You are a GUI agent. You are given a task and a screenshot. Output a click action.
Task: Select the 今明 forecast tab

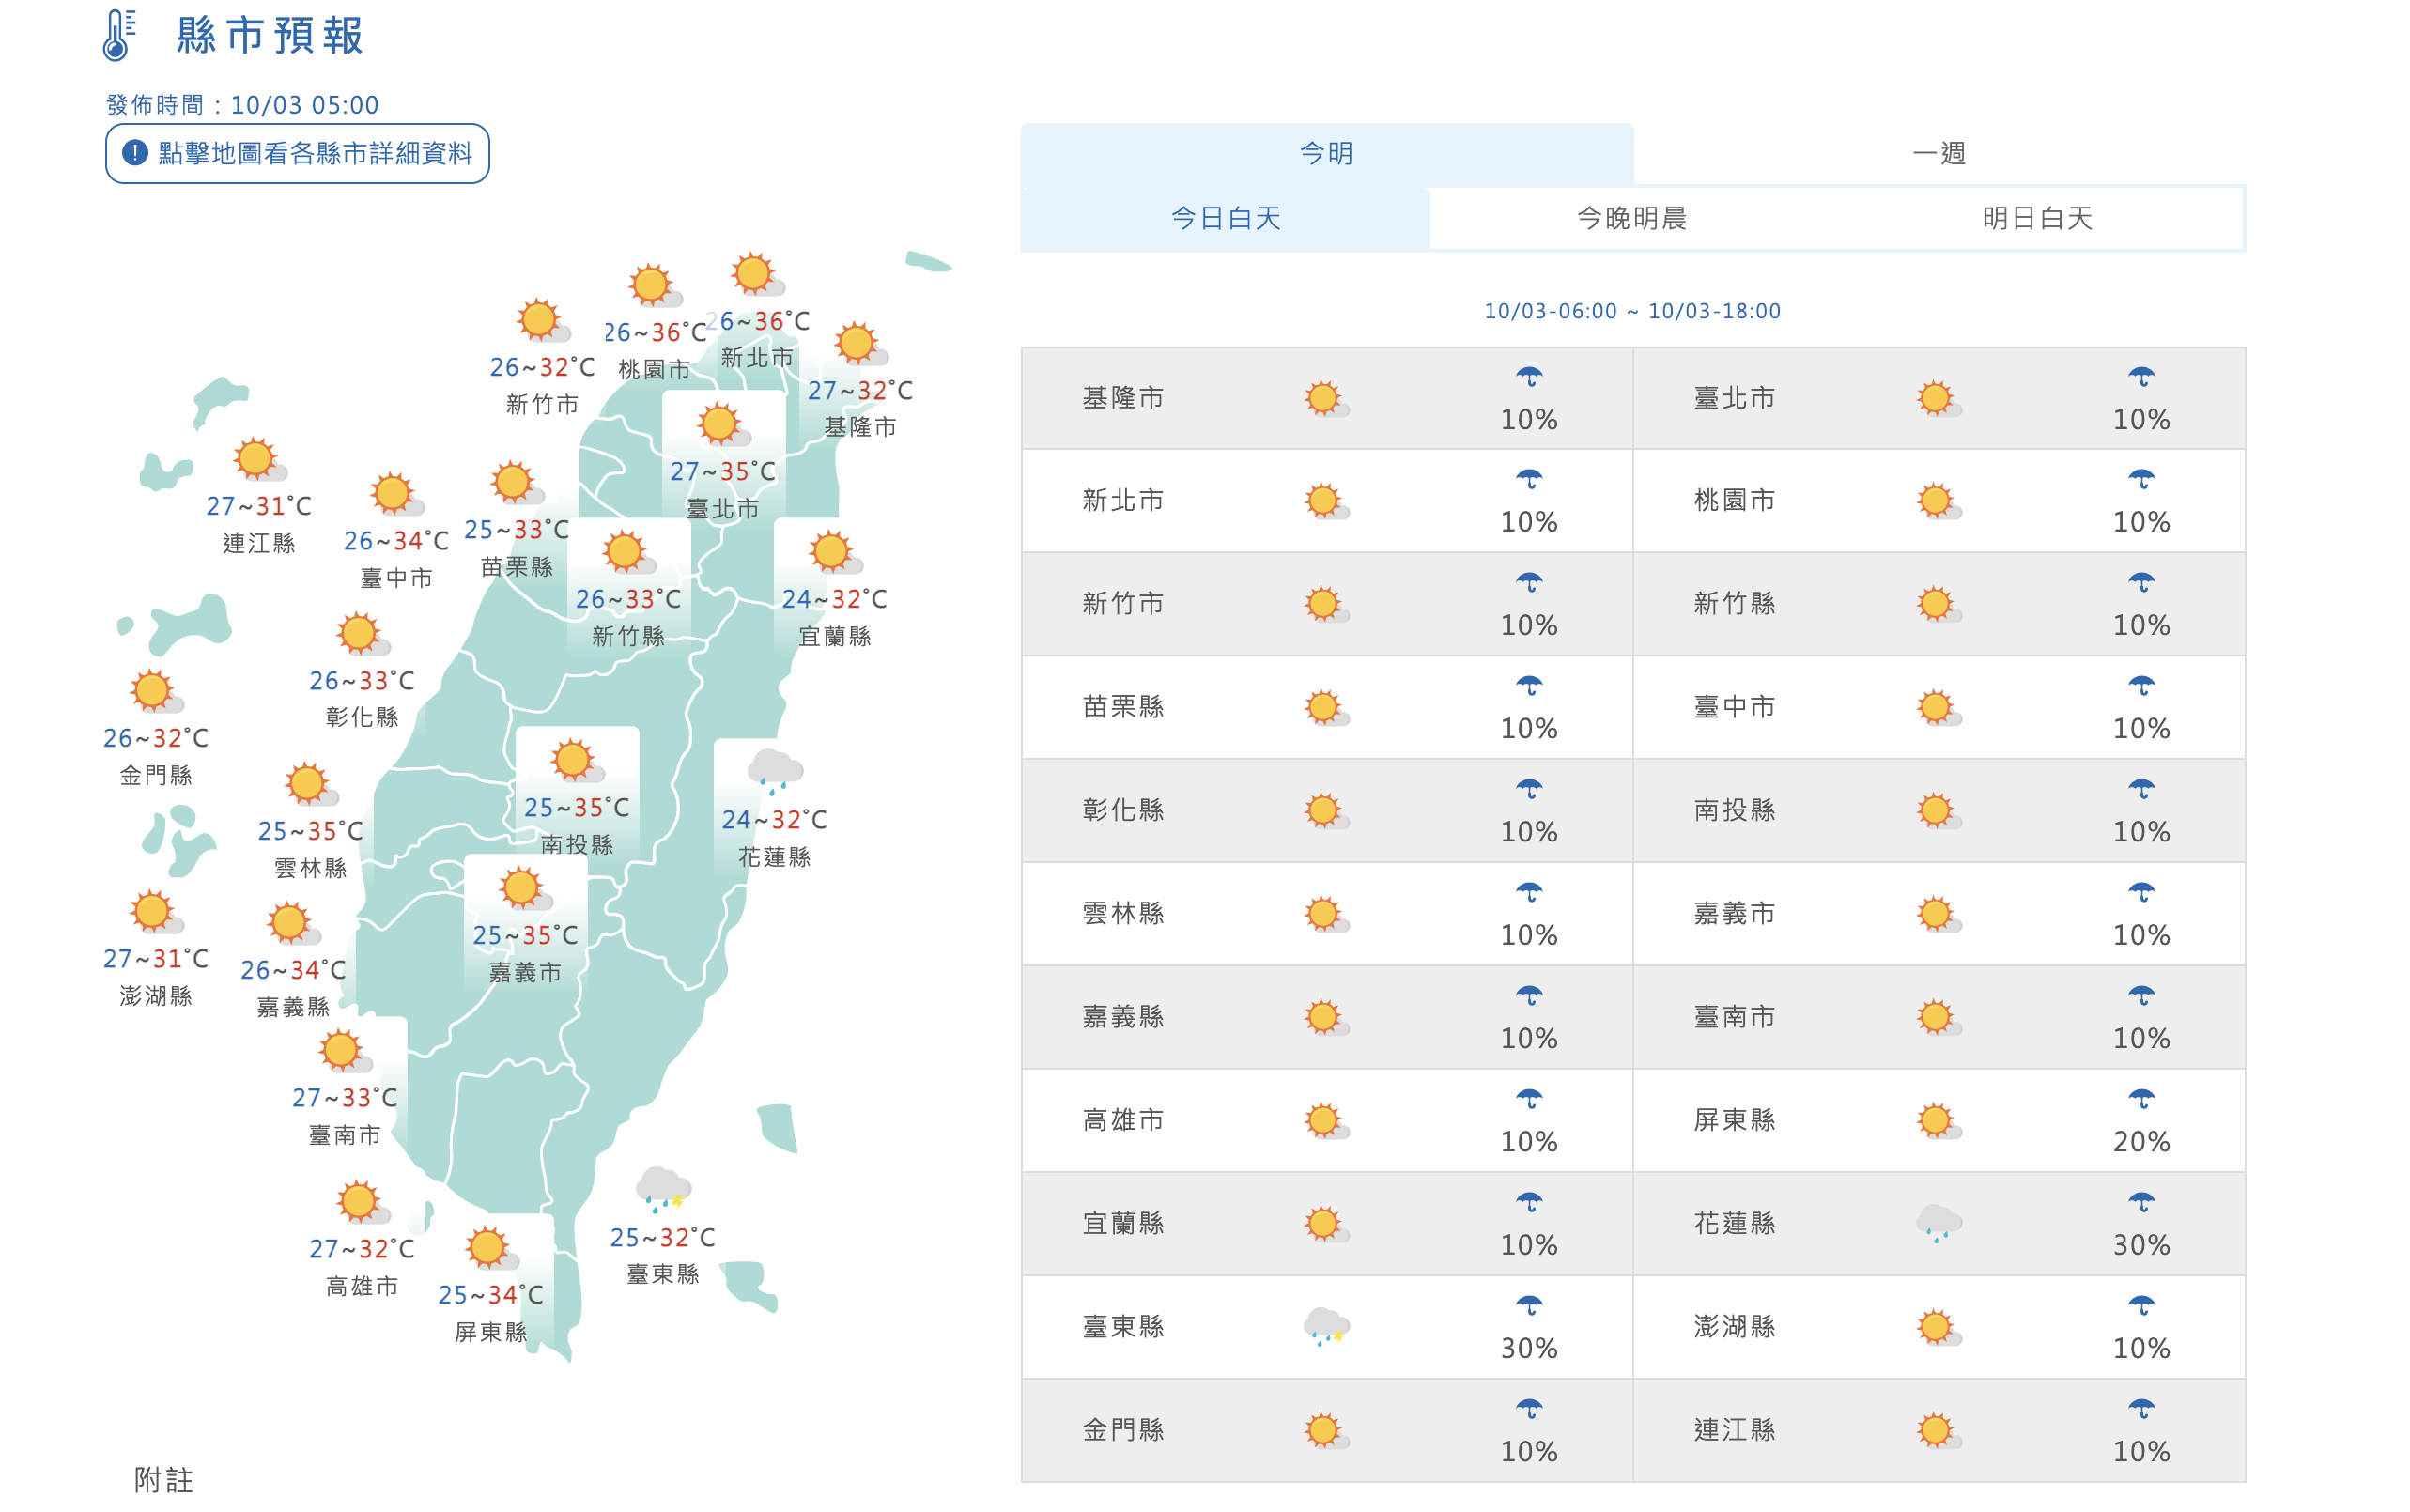click(1326, 154)
